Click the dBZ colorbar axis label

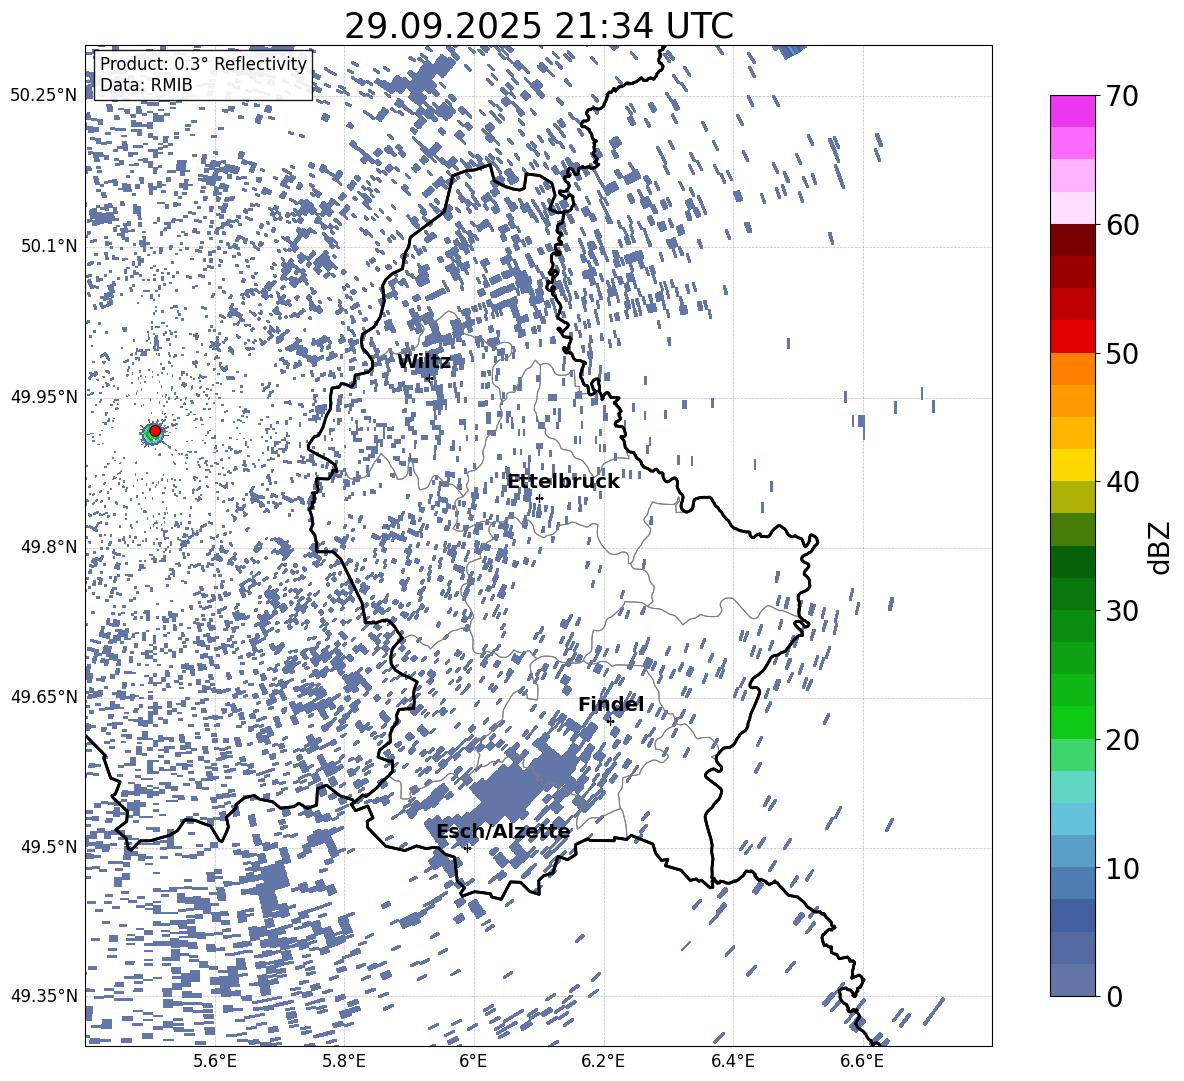[x=1161, y=547]
